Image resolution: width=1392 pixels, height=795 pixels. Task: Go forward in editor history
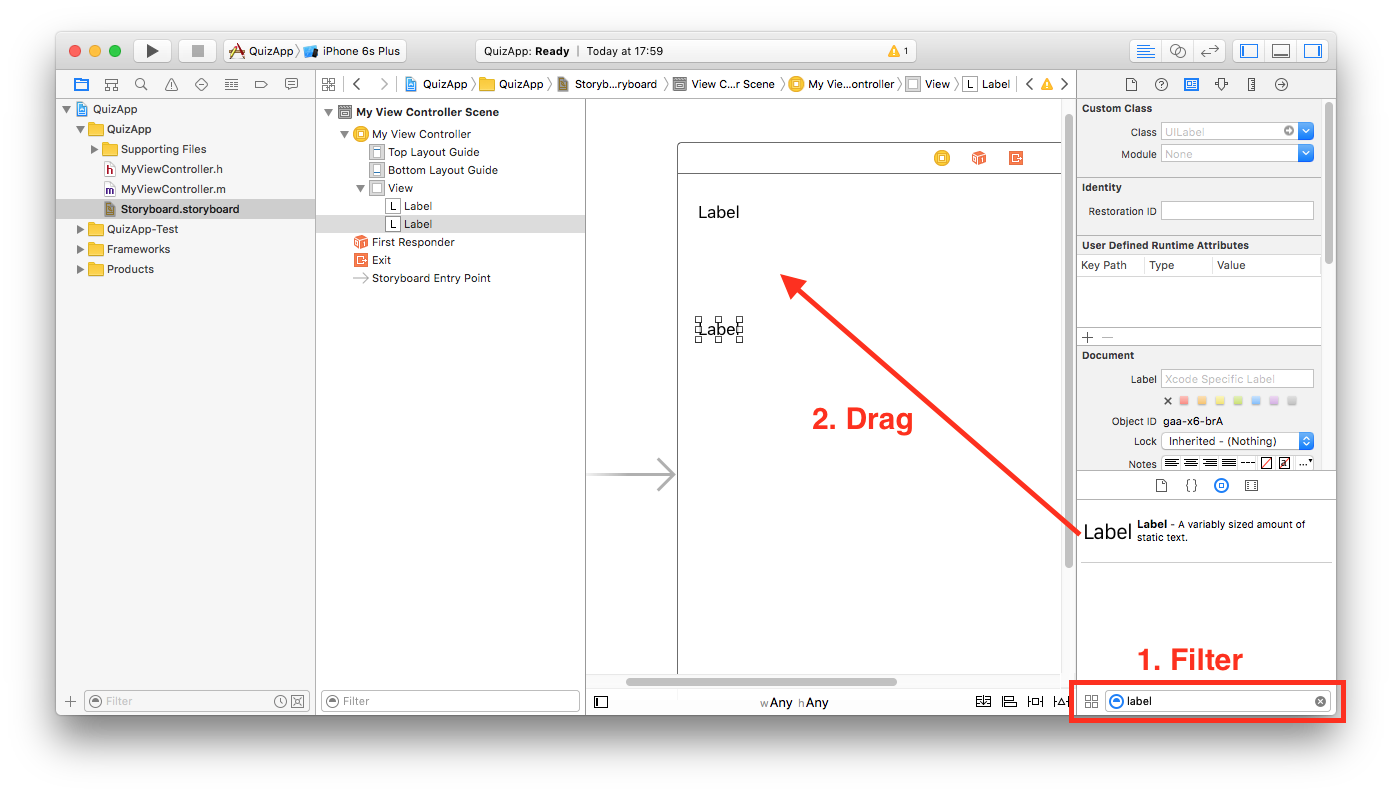click(x=384, y=84)
